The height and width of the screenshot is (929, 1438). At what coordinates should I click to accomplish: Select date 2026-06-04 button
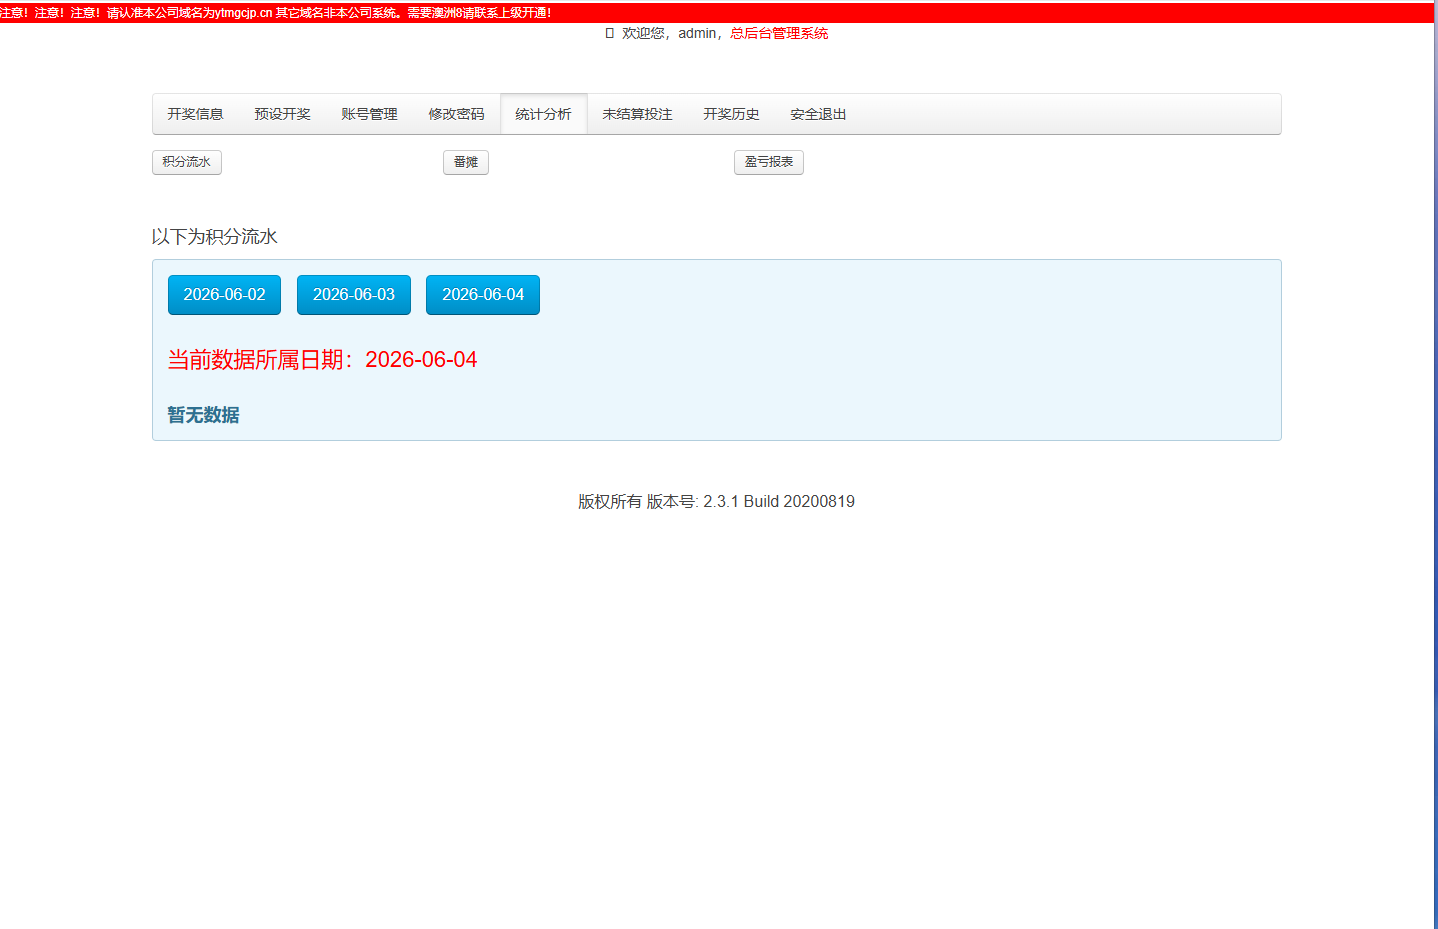483,295
